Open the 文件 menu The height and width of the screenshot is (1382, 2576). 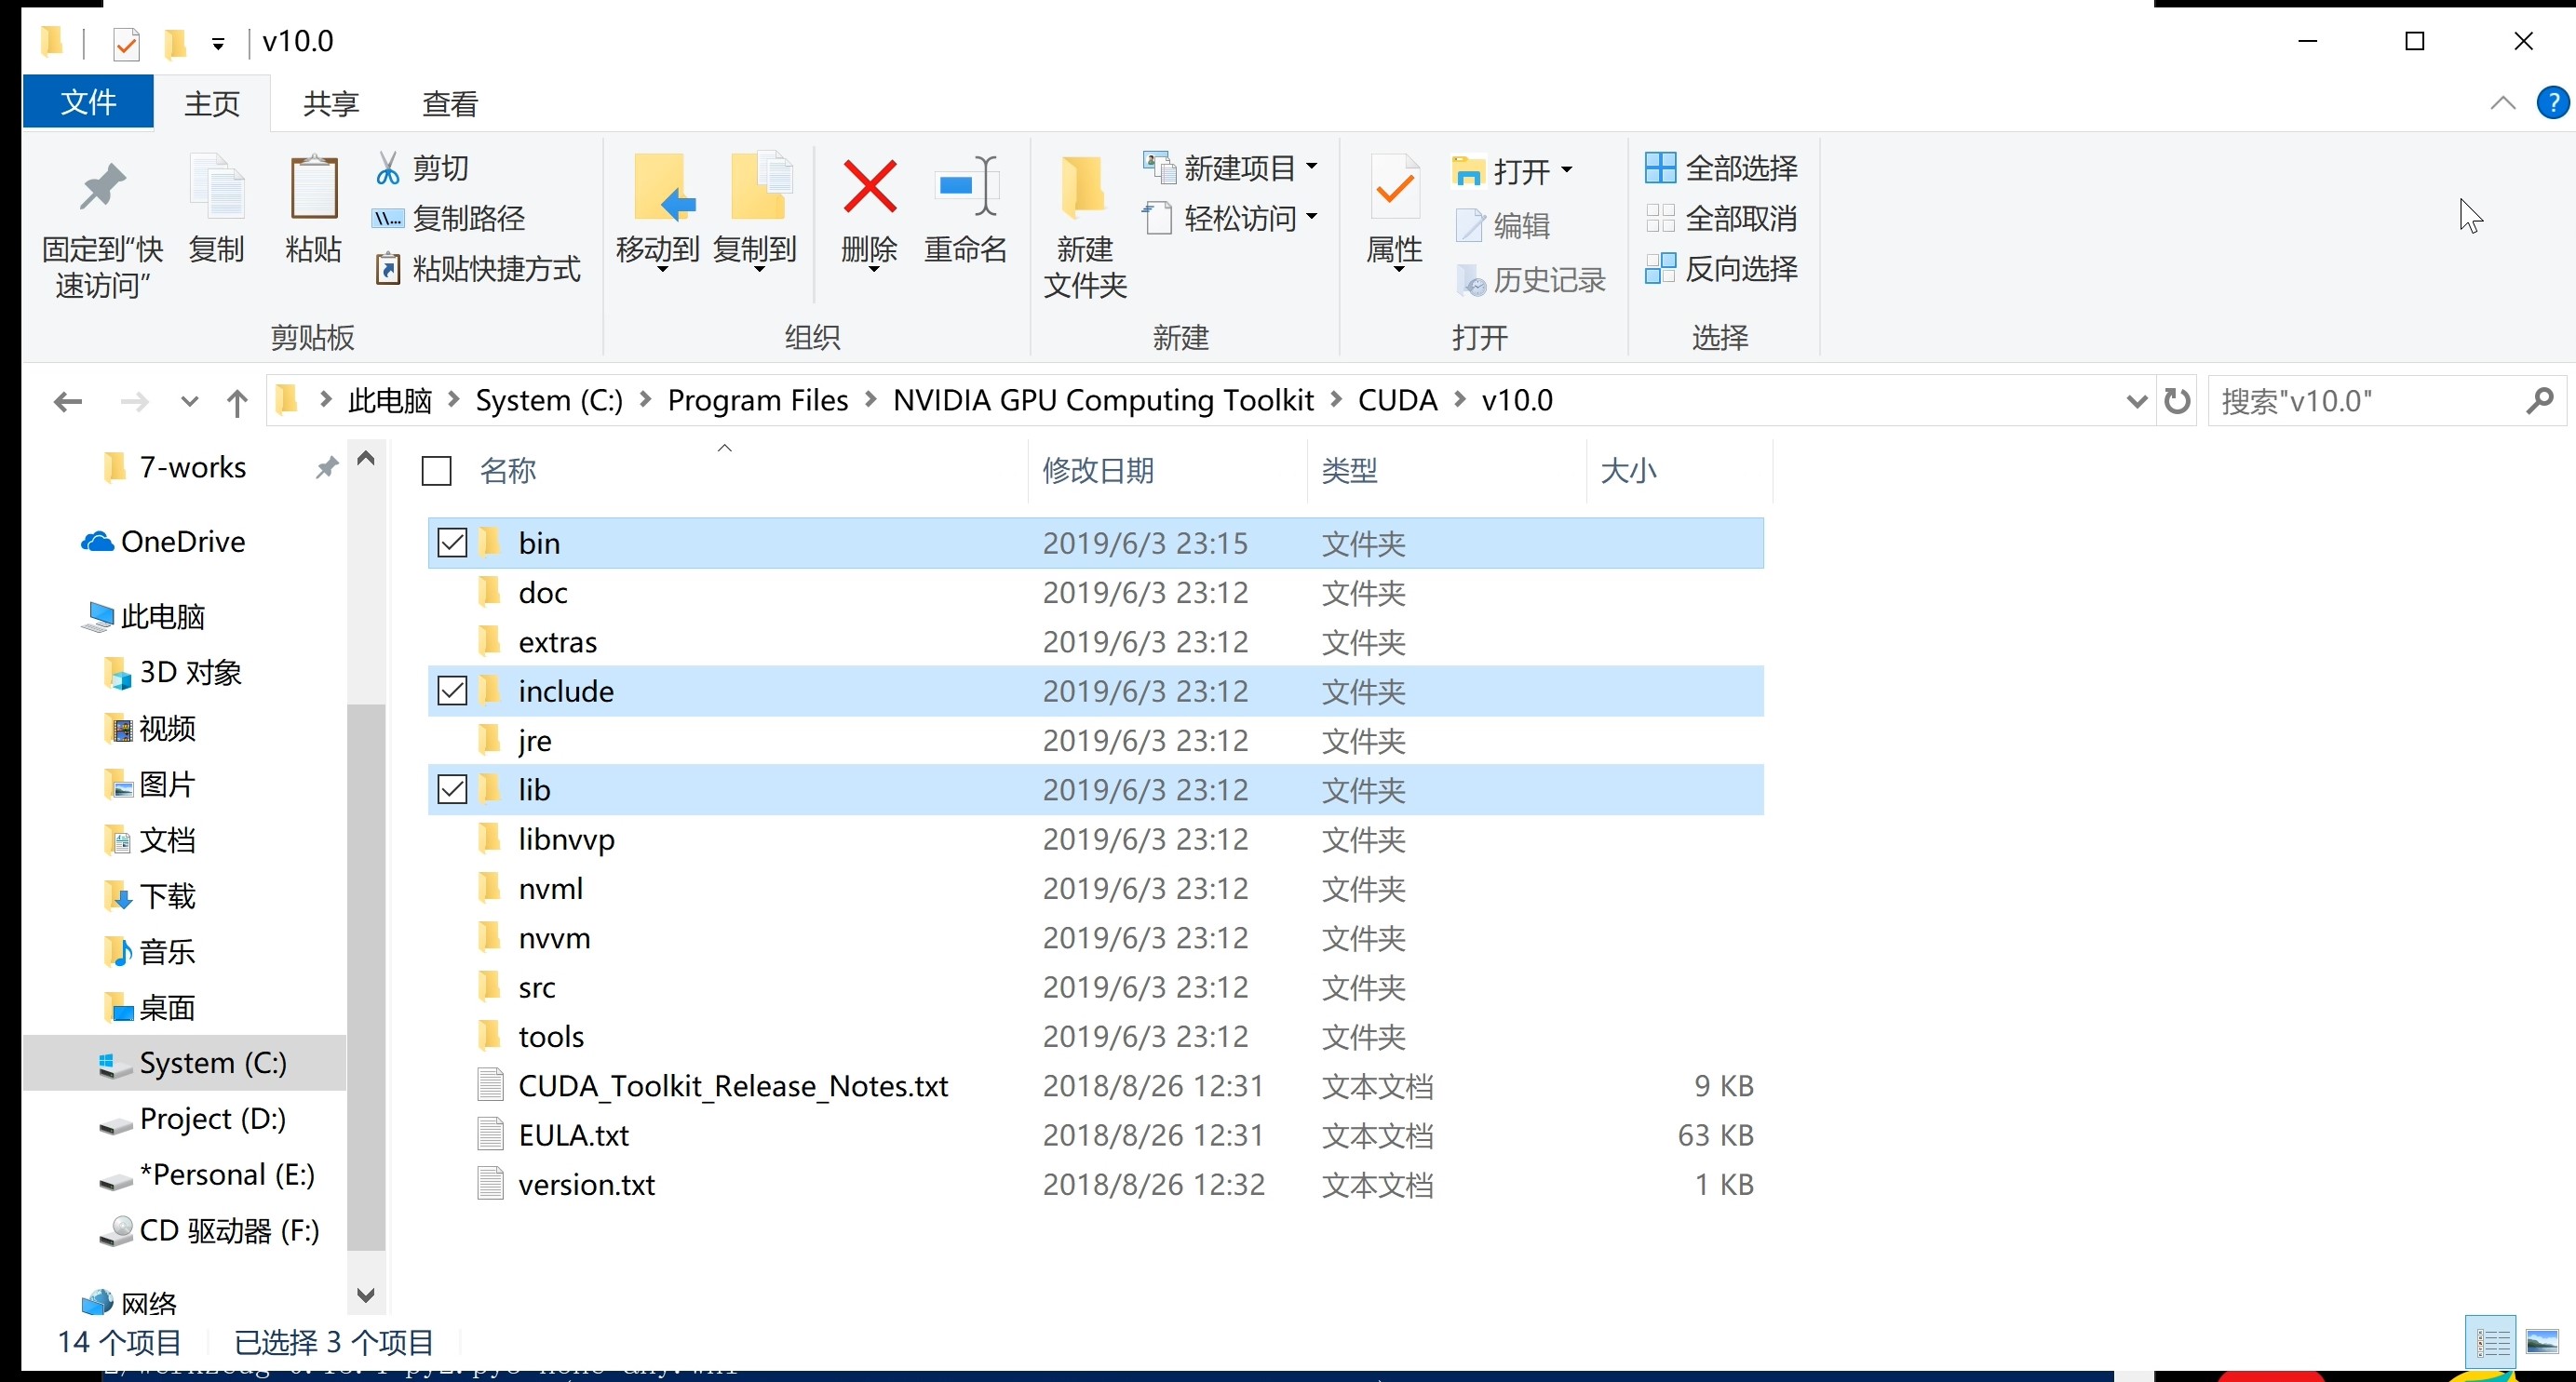point(87,102)
